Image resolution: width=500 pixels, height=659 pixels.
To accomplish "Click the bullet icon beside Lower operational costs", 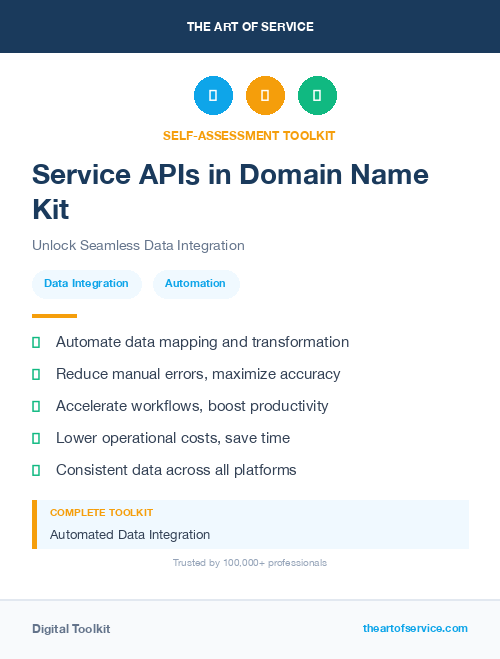I will 36,438.
